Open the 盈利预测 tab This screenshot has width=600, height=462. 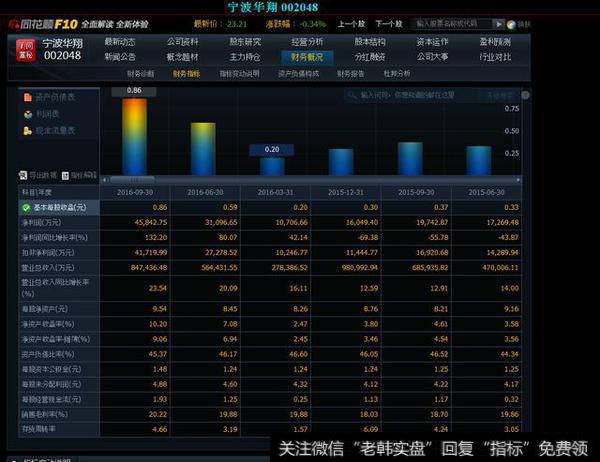(x=495, y=42)
